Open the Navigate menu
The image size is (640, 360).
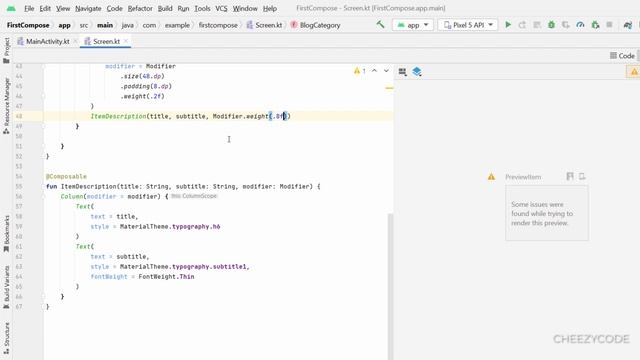pos(88,8)
